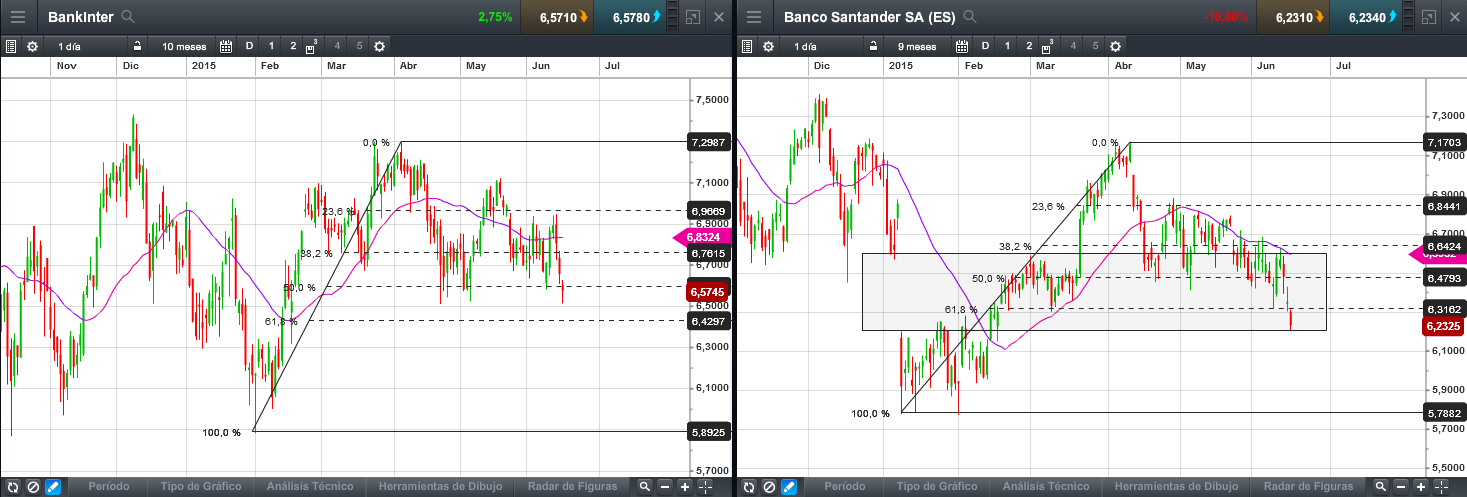Open chart settings gear left of BankInter's 1 día
The height and width of the screenshot is (497, 1467).
[x=32, y=46]
